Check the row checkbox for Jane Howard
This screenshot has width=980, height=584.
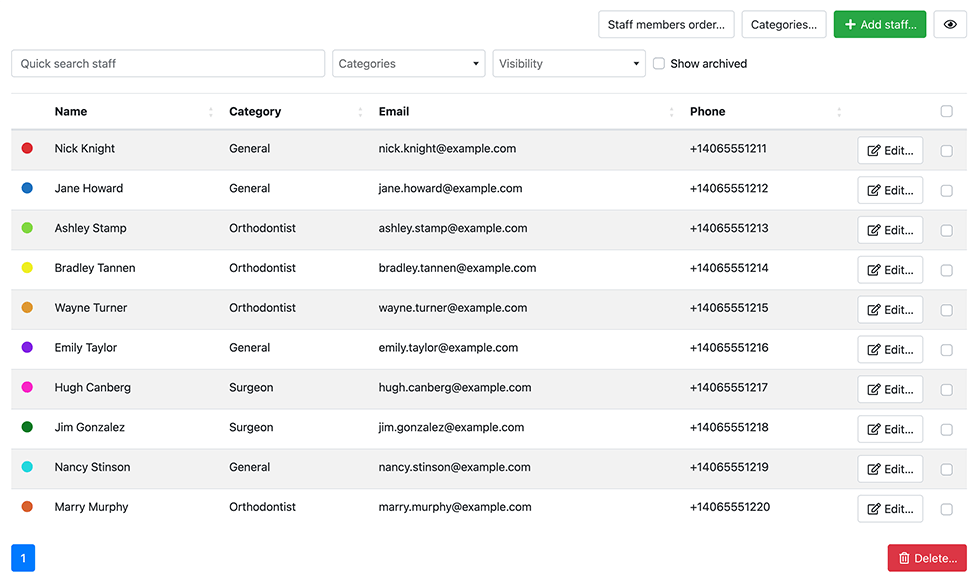tap(946, 190)
